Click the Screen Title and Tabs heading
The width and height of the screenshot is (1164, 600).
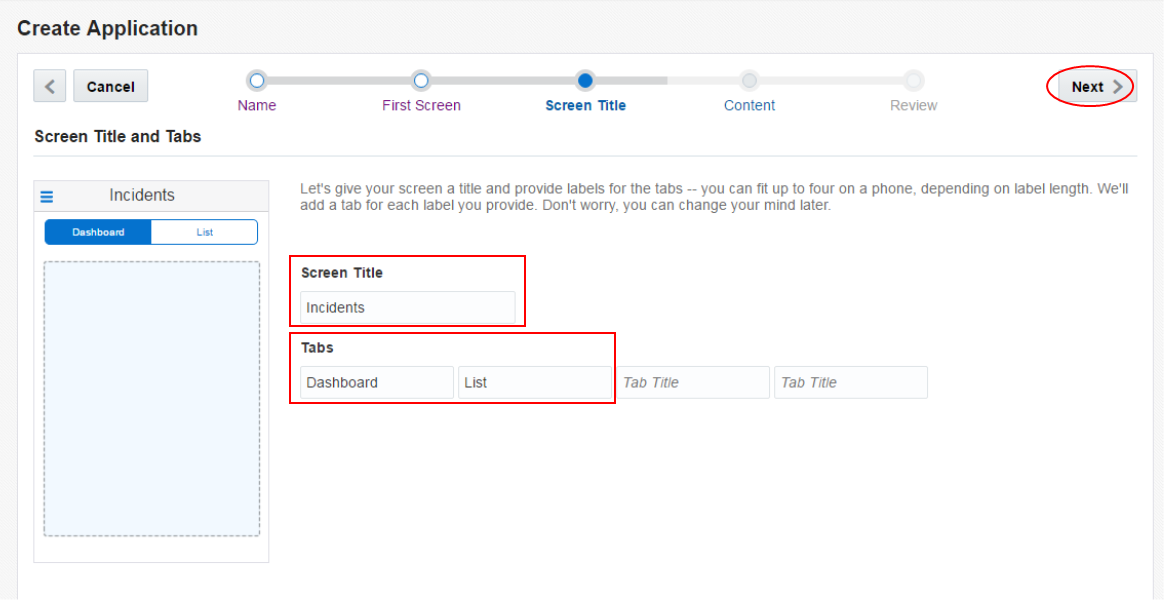(x=117, y=137)
